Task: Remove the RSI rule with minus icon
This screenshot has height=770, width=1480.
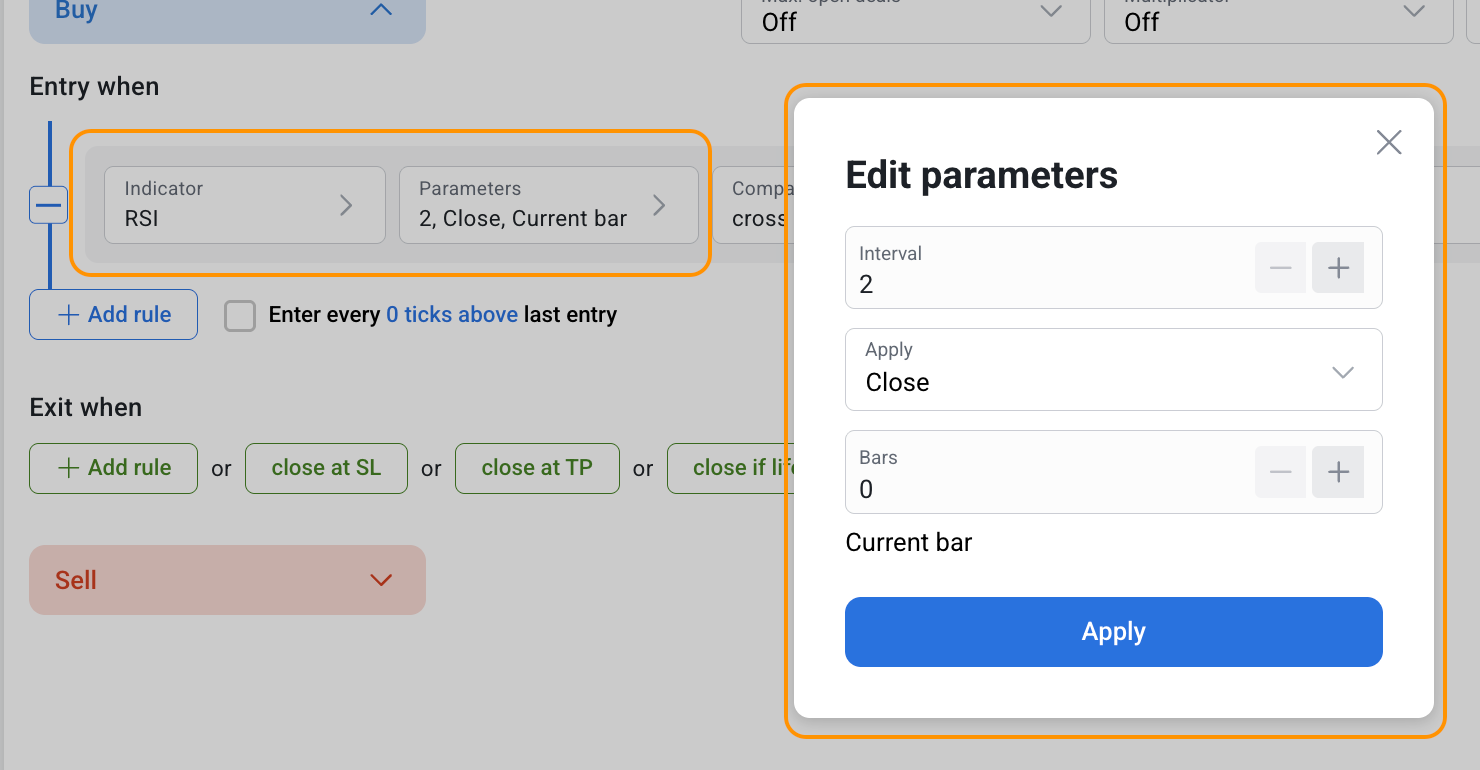Action: coord(48,205)
